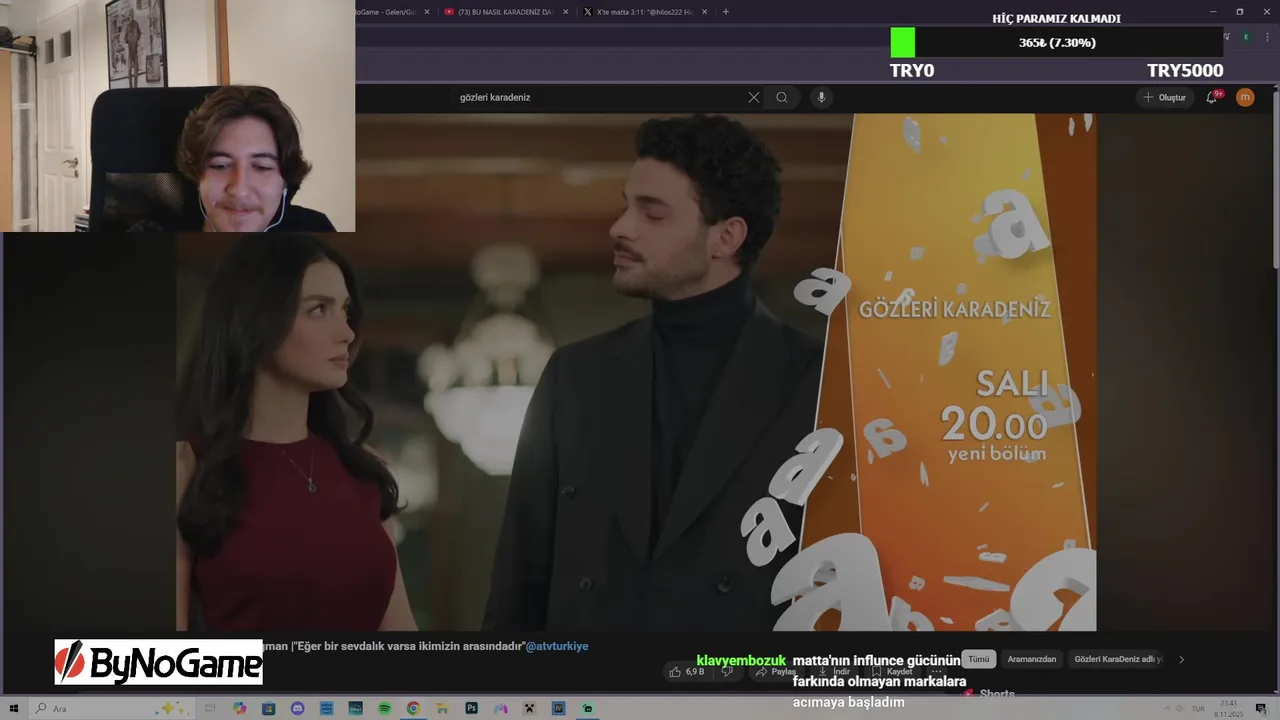
Task: Share the video with Paylaş
Action: 776,672
